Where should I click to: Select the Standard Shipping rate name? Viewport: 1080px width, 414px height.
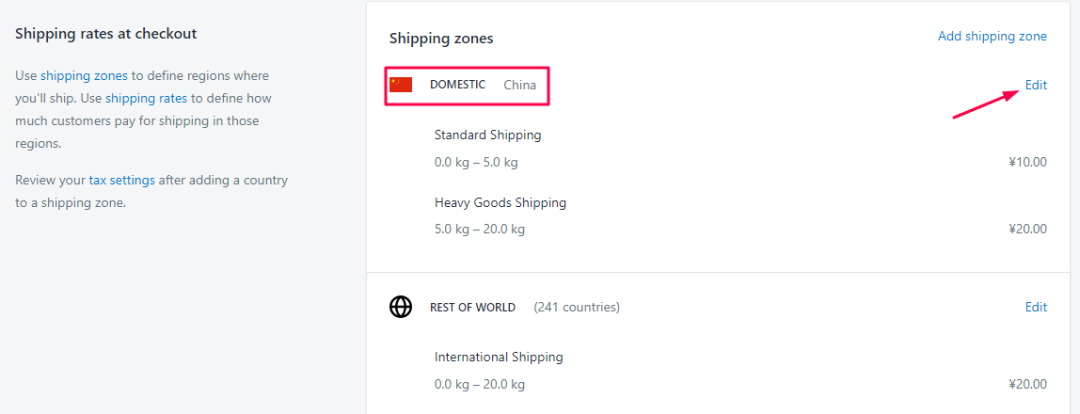488,134
